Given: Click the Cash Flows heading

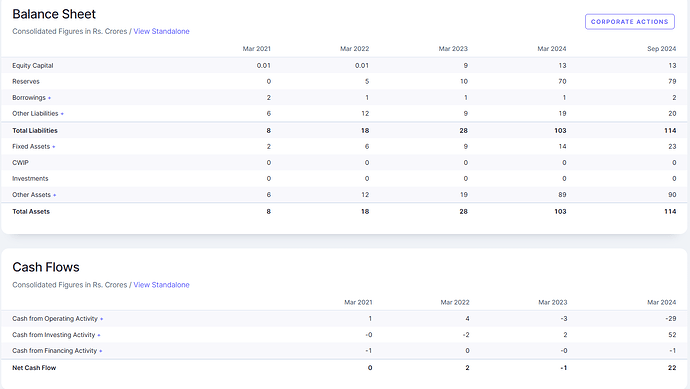Looking at the screenshot, I should click(46, 267).
